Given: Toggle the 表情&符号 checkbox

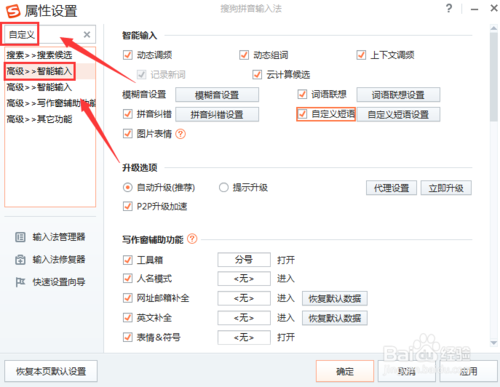Looking at the screenshot, I should (x=128, y=337).
